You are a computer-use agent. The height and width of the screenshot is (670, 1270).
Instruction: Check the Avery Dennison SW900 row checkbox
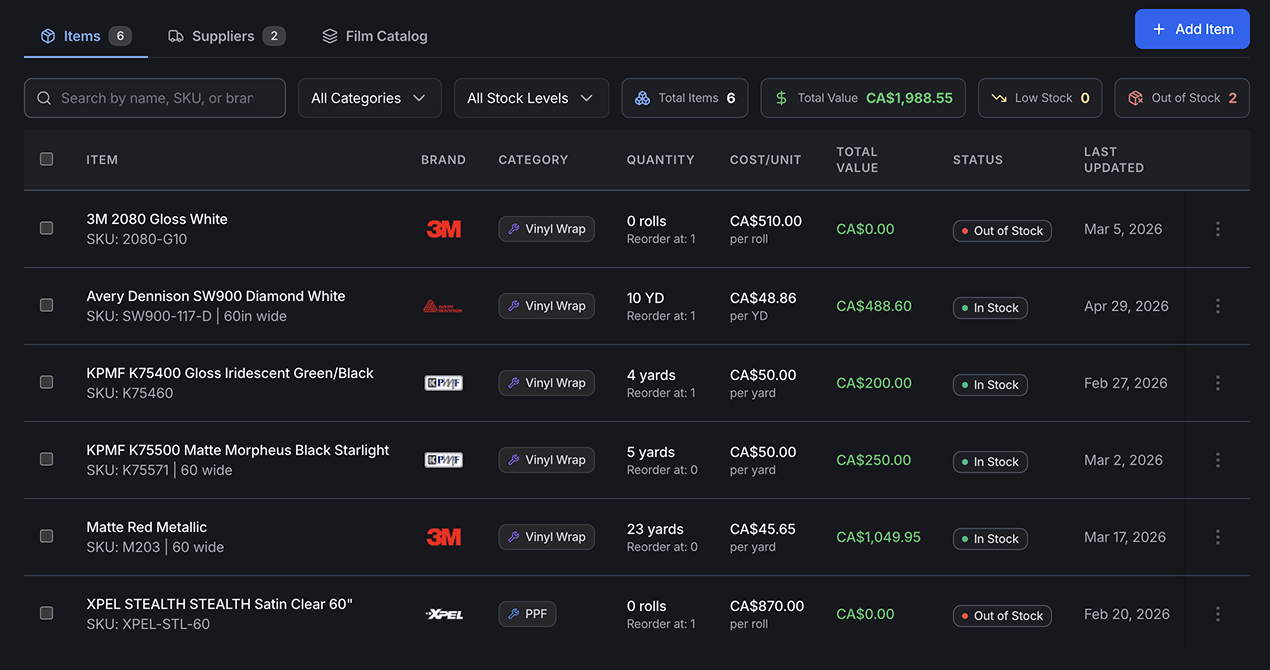pos(46,305)
